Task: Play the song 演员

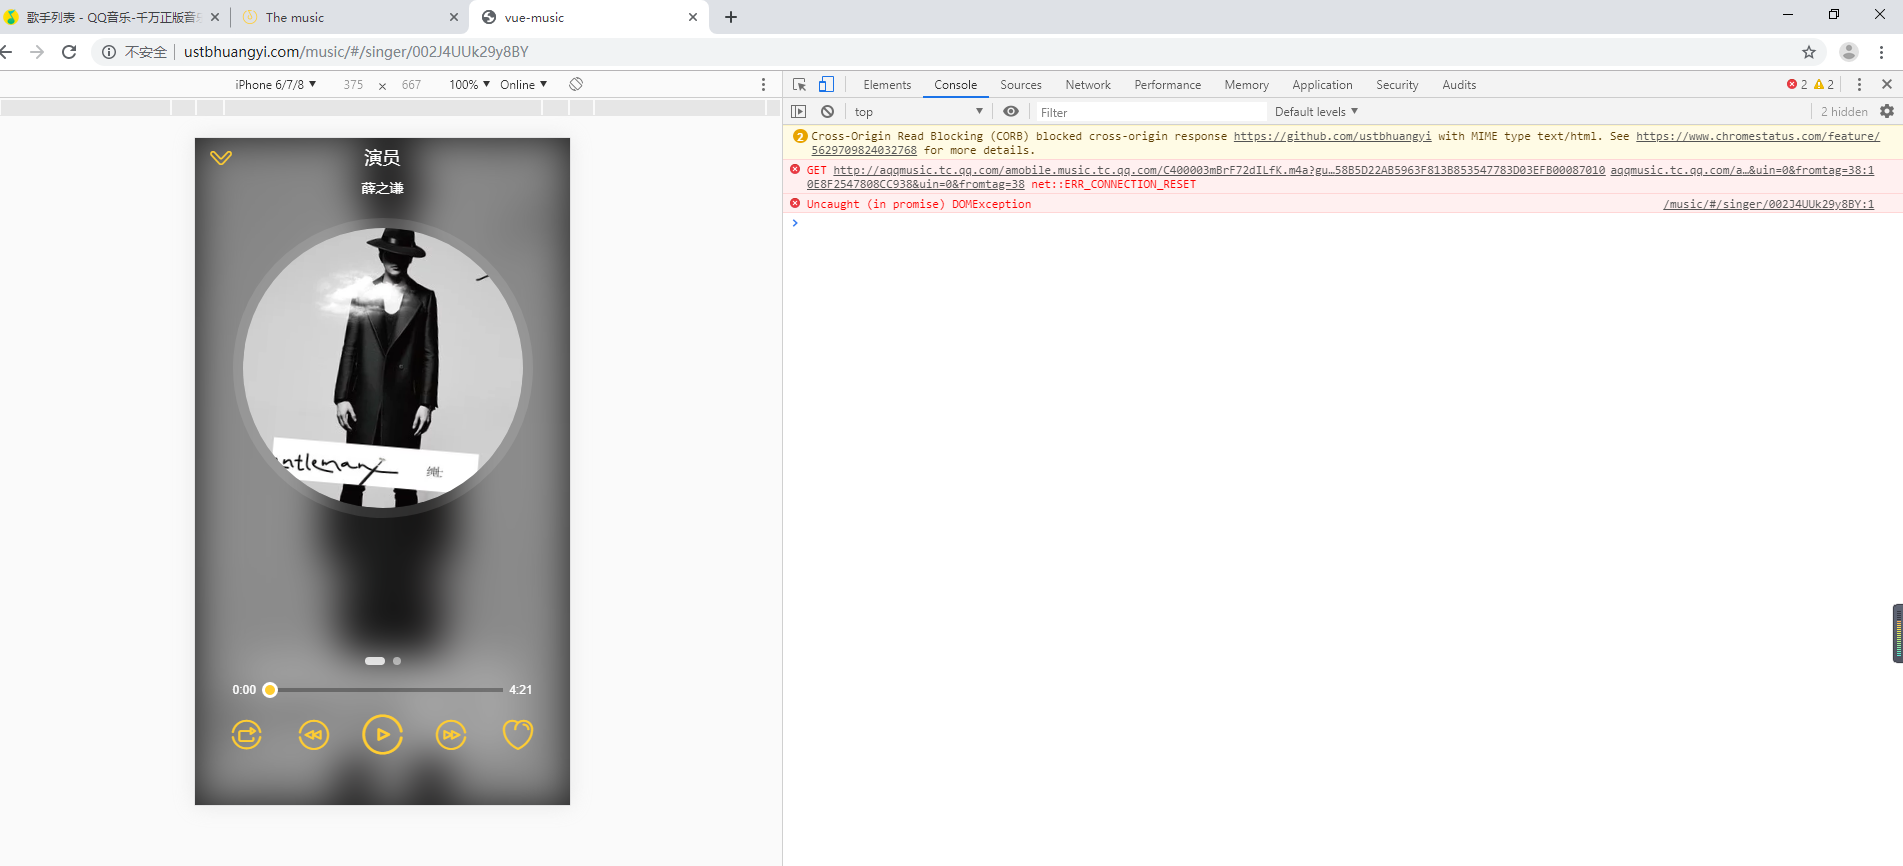Action: tap(382, 735)
